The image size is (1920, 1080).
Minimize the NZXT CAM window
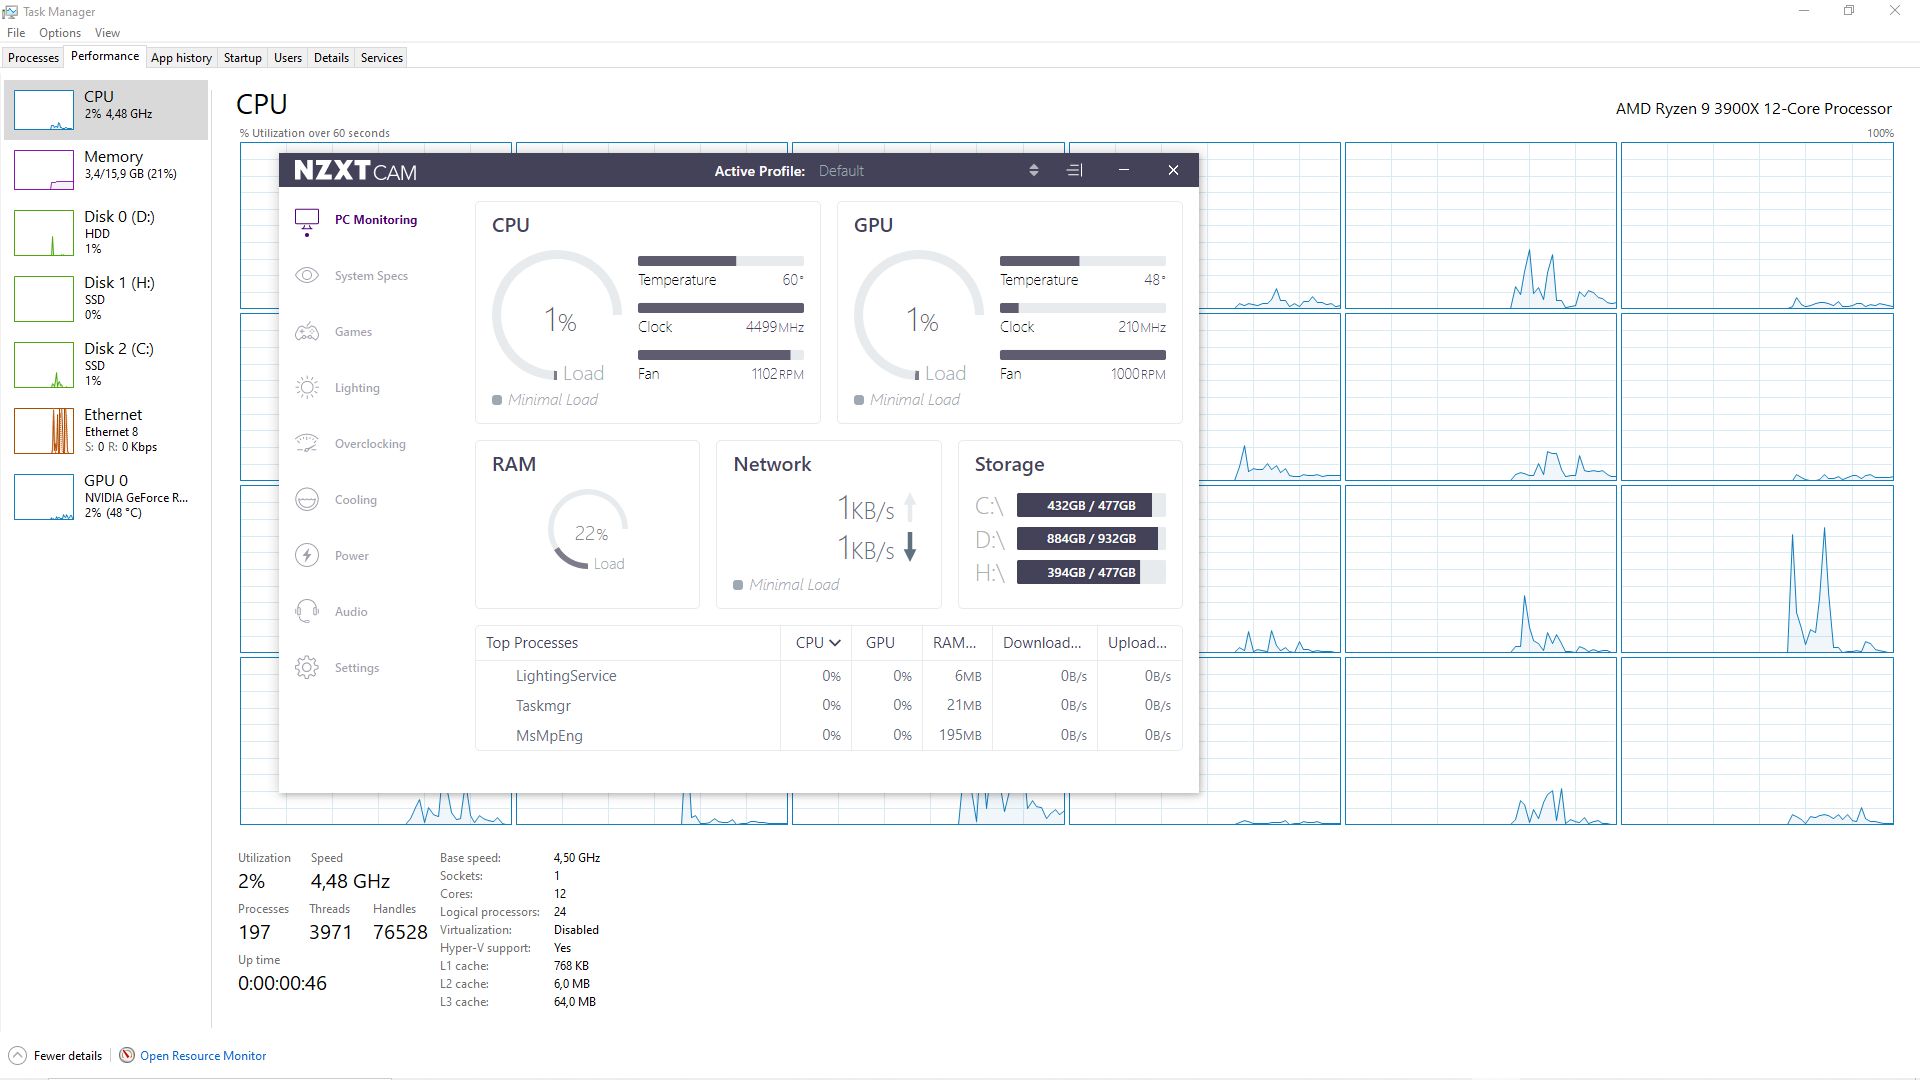[1124, 171]
